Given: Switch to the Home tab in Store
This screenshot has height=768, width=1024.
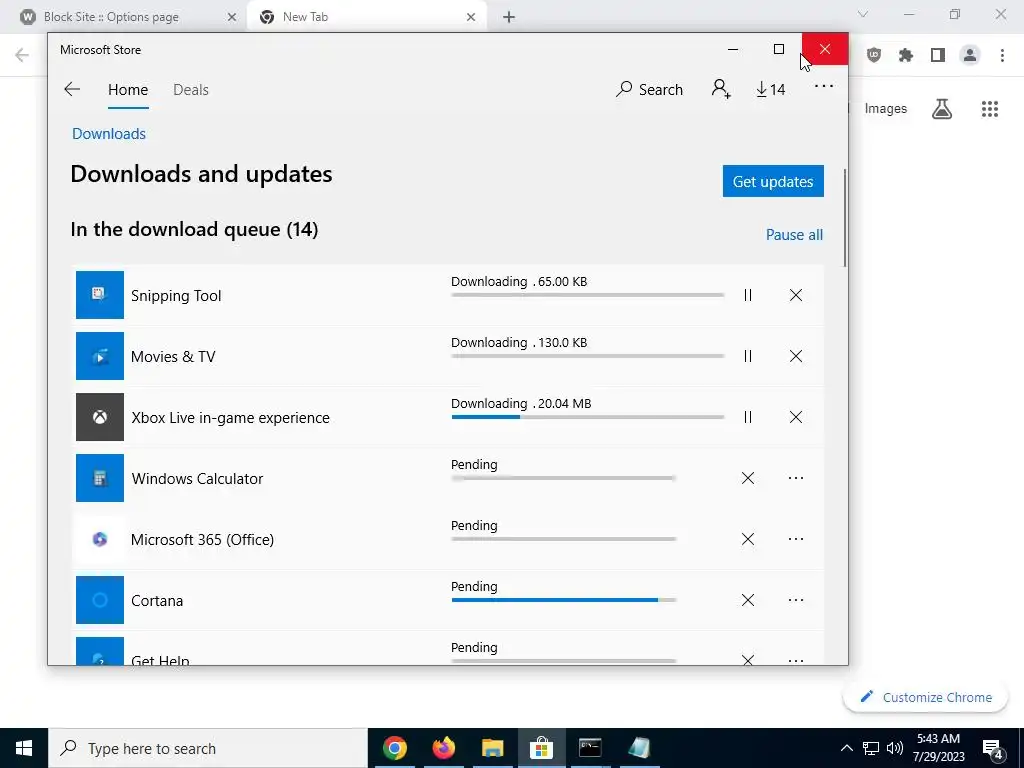Looking at the screenshot, I should point(128,90).
